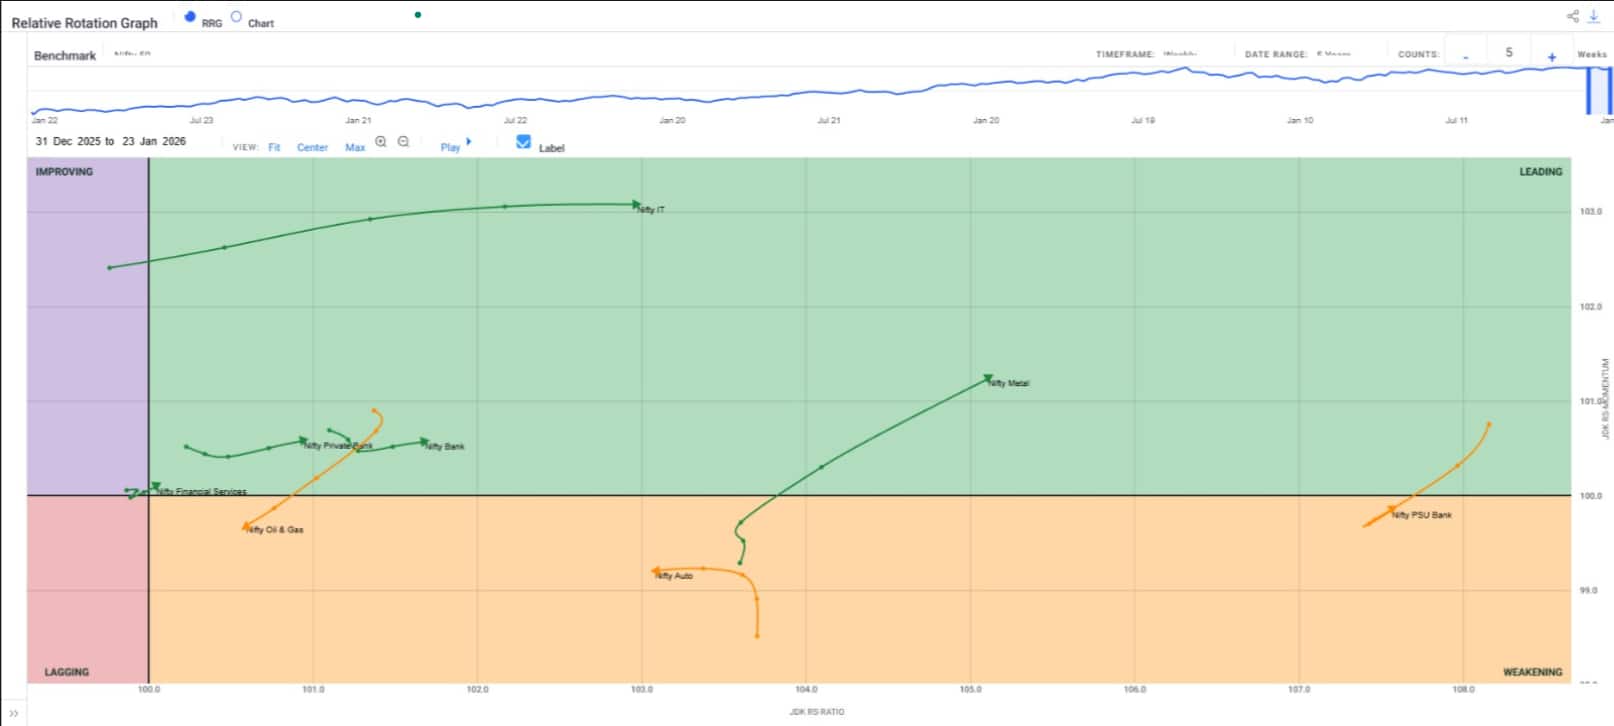Open the Benchmark dropdown
This screenshot has height=726, width=1614.
[x=132, y=54]
